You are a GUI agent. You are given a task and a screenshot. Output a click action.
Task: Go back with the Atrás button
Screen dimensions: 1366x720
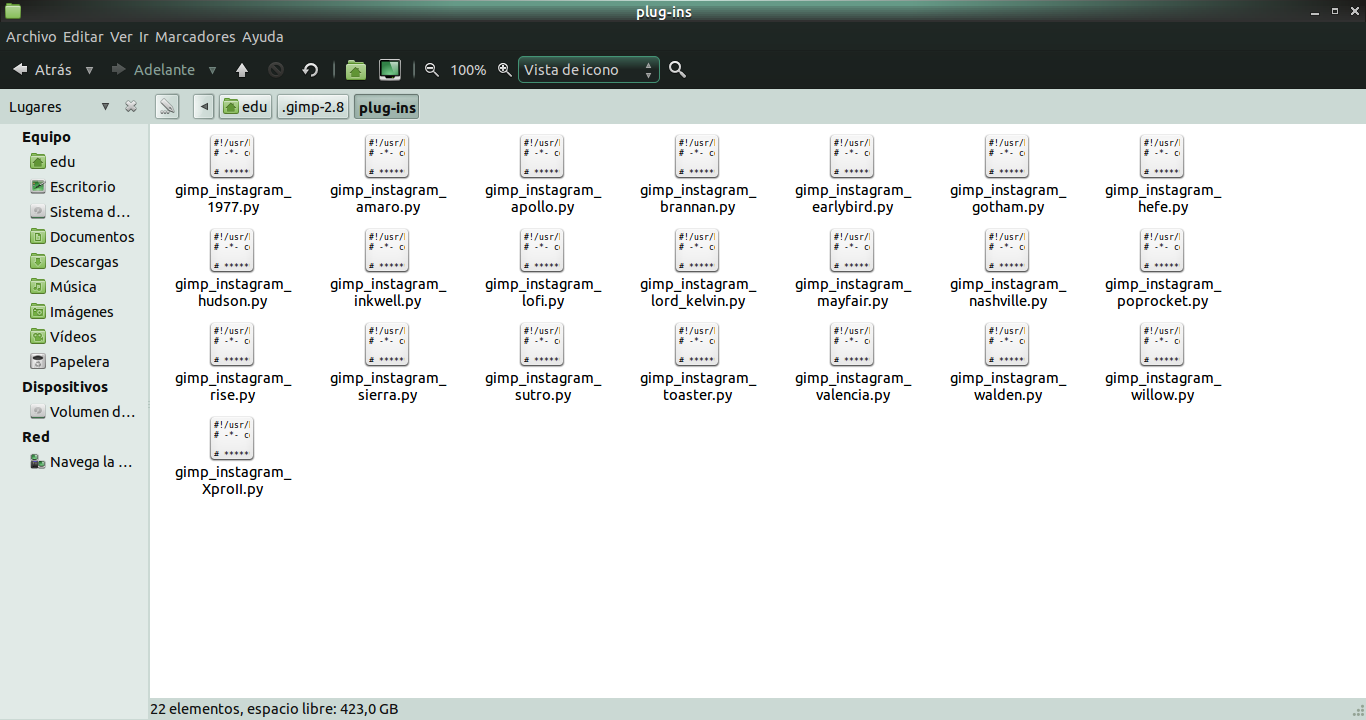coord(43,70)
